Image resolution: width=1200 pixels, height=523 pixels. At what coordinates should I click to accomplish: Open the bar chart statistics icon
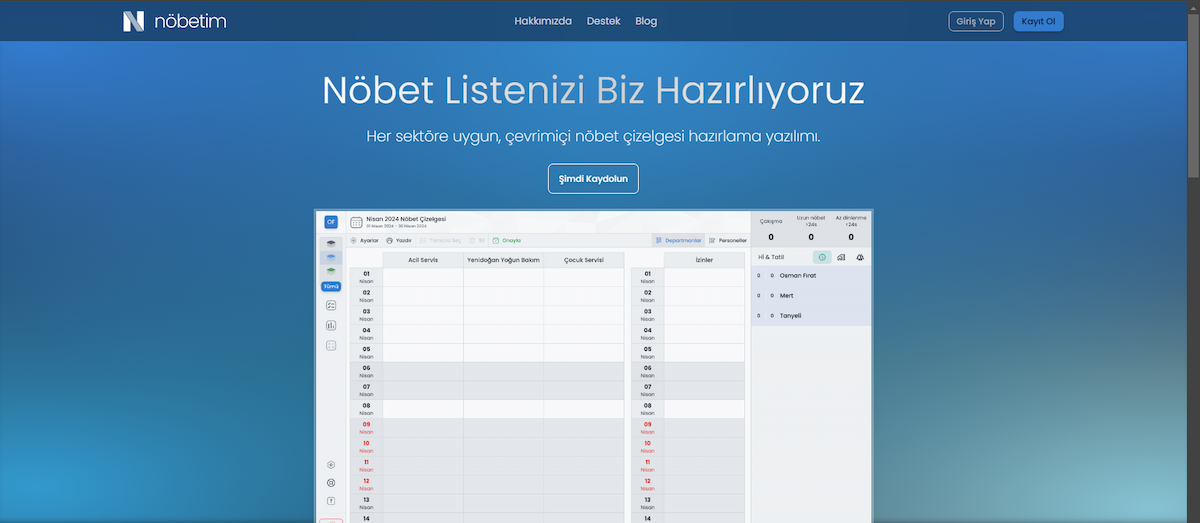click(331, 325)
